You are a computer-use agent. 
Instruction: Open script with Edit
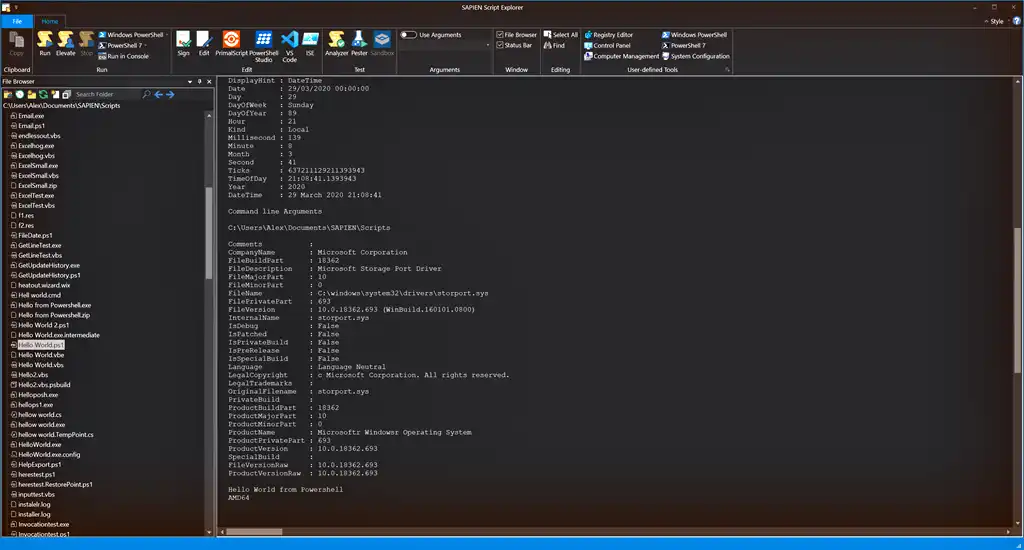coord(204,43)
